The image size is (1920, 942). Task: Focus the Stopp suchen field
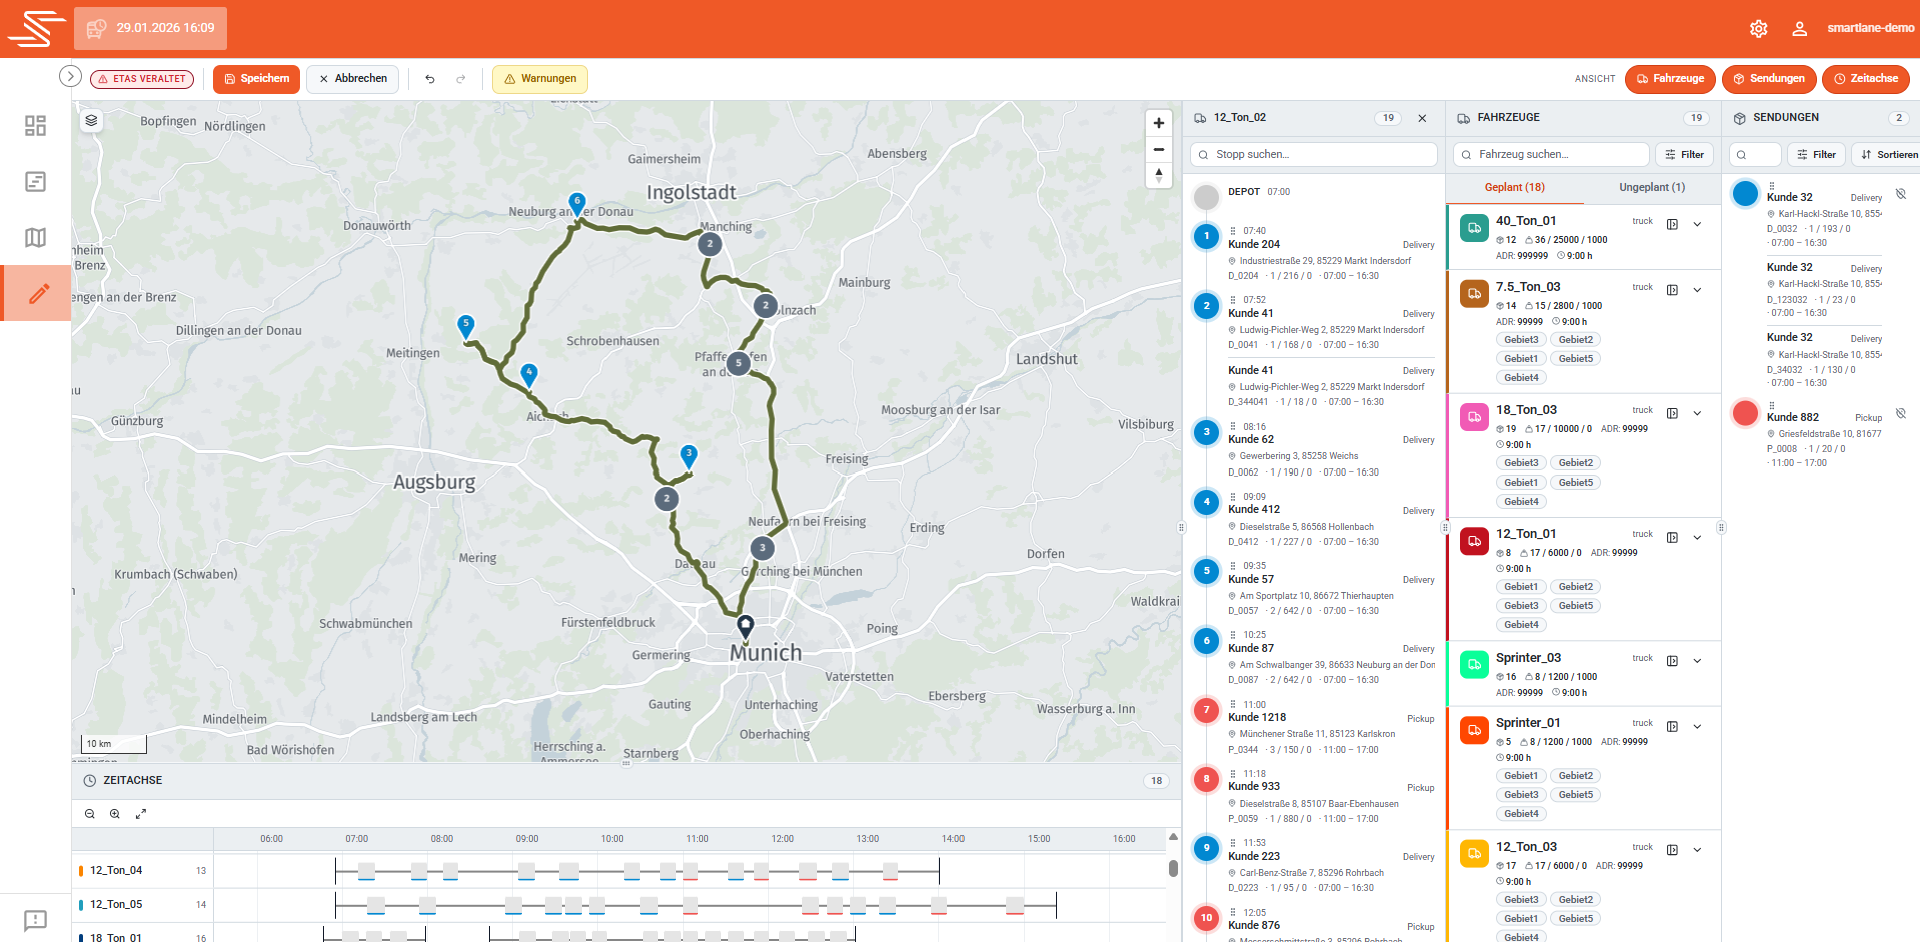[x=1313, y=155]
